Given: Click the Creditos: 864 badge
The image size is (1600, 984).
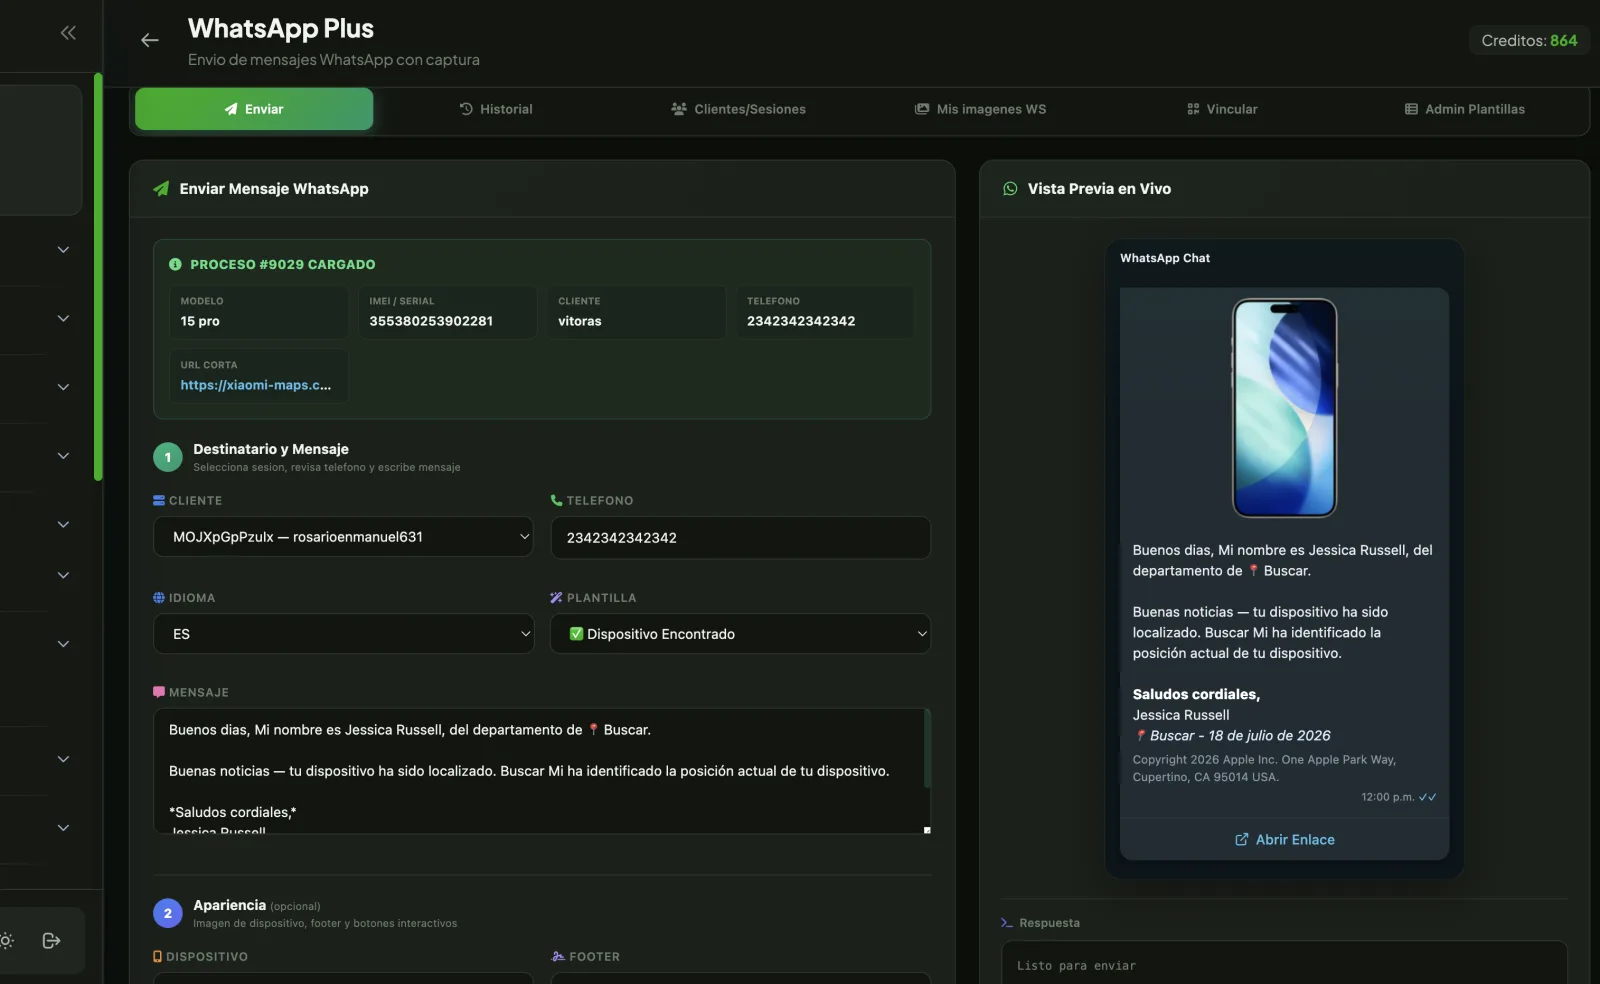Looking at the screenshot, I should pos(1529,41).
